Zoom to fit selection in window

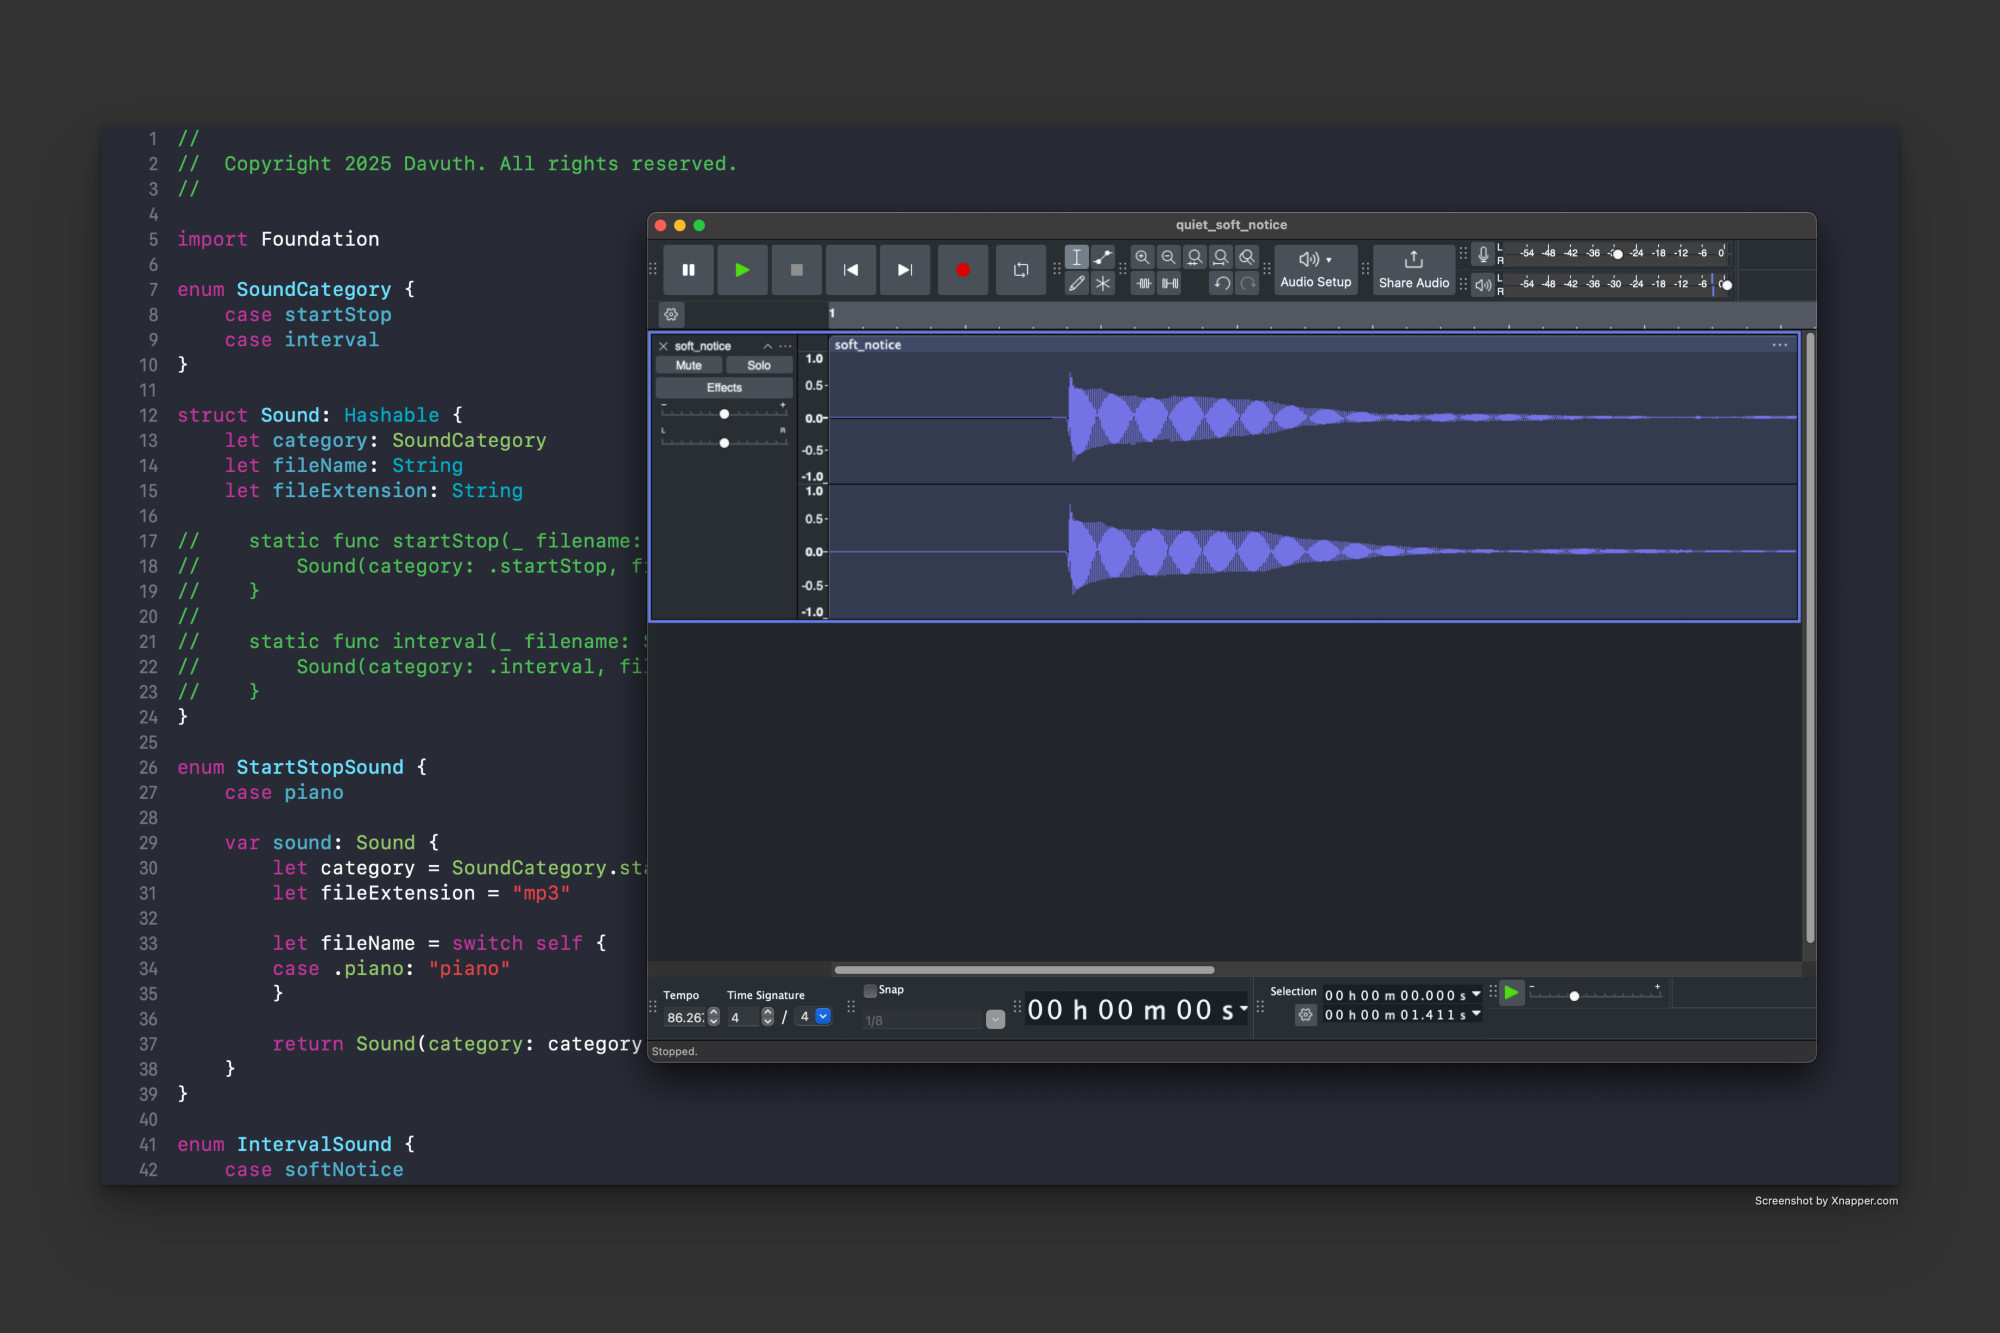coord(1194,257)
